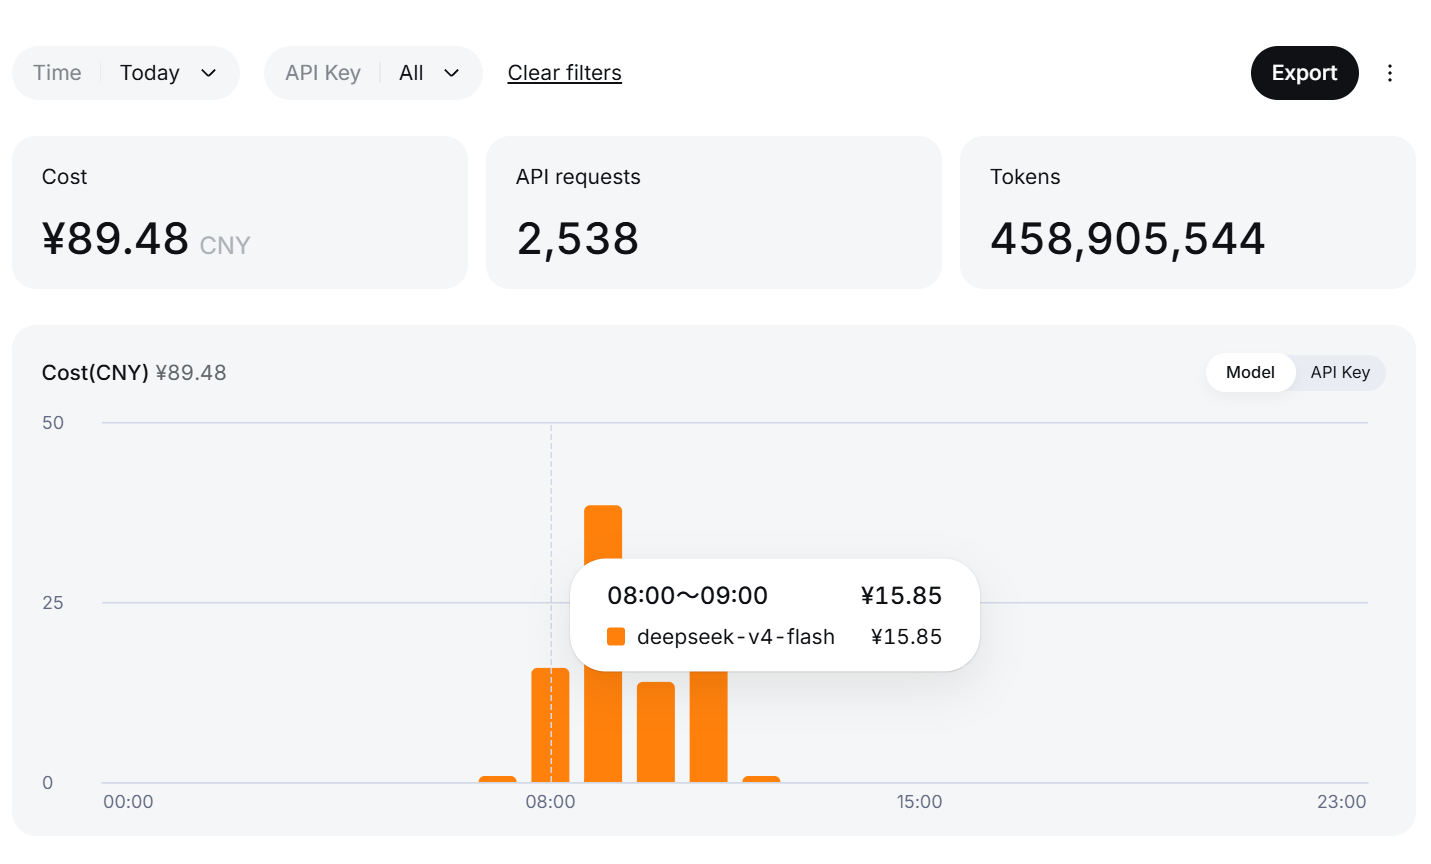The height and width of the screenshot is (864, 1431).
Task: Open the three-dot more options menu
Action: coord(1389,73)
